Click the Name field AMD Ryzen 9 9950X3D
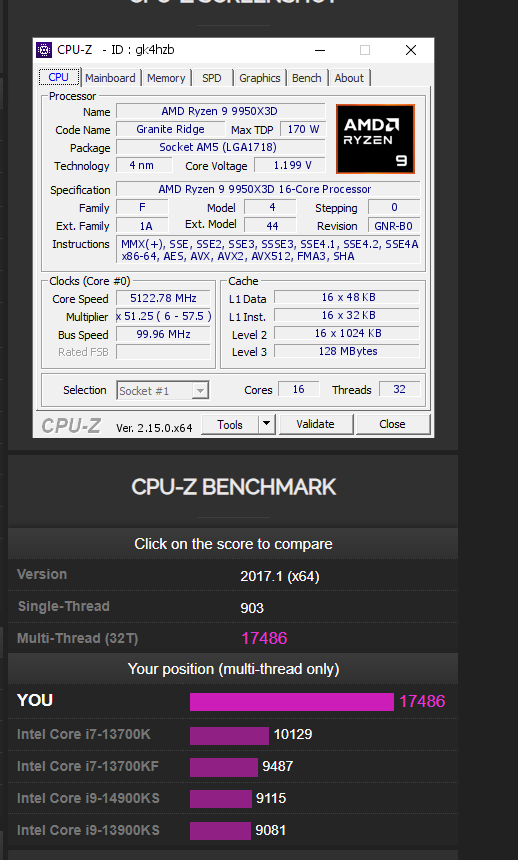518x860 pixels. [219, 111]
